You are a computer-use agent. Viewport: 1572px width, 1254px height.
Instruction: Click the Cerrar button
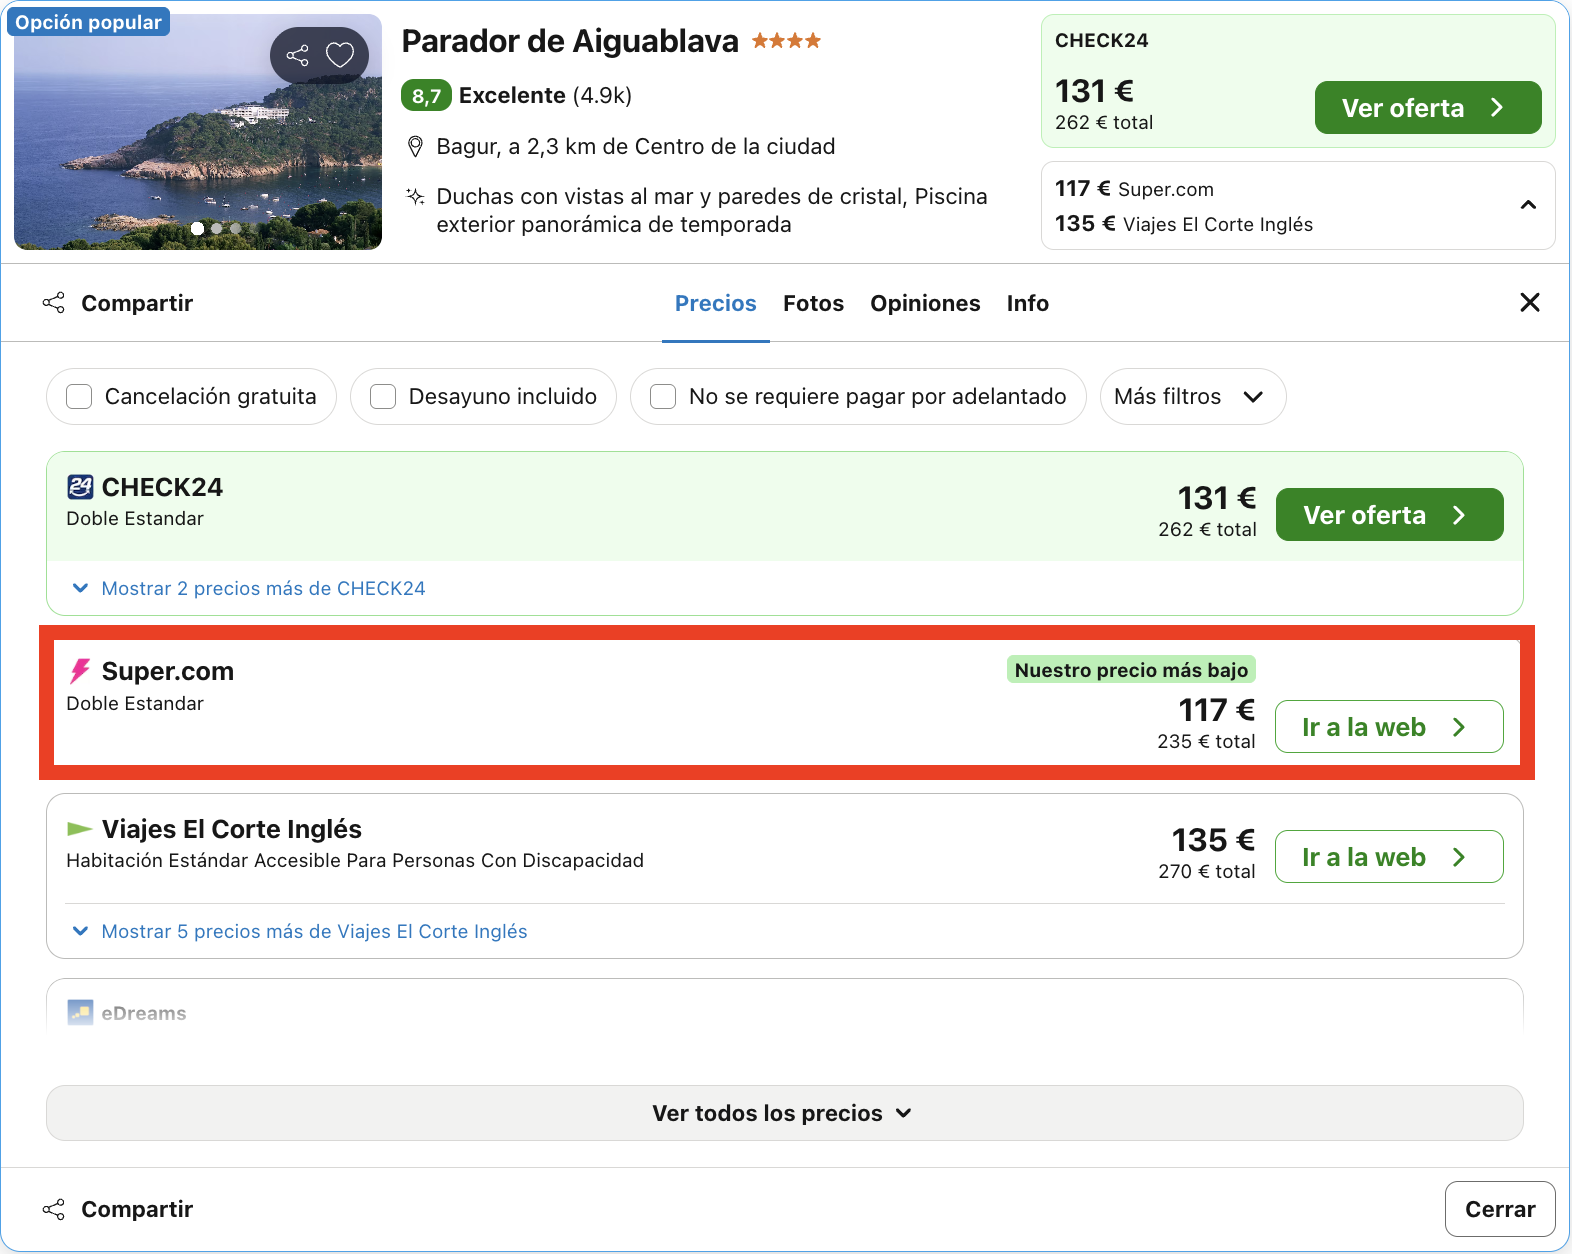(x=1500, y=1209)
